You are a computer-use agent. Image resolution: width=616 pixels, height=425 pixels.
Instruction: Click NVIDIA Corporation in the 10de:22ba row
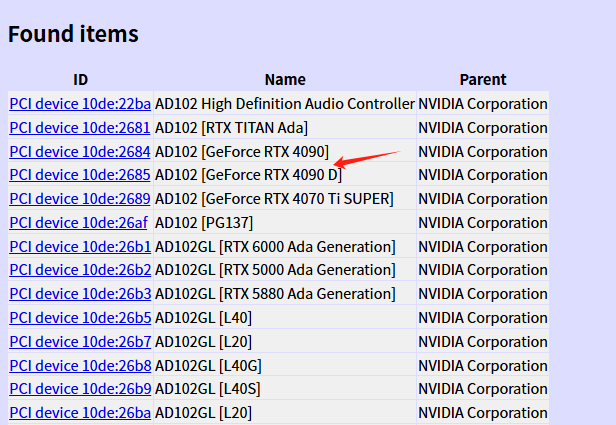tap(483, 104)
